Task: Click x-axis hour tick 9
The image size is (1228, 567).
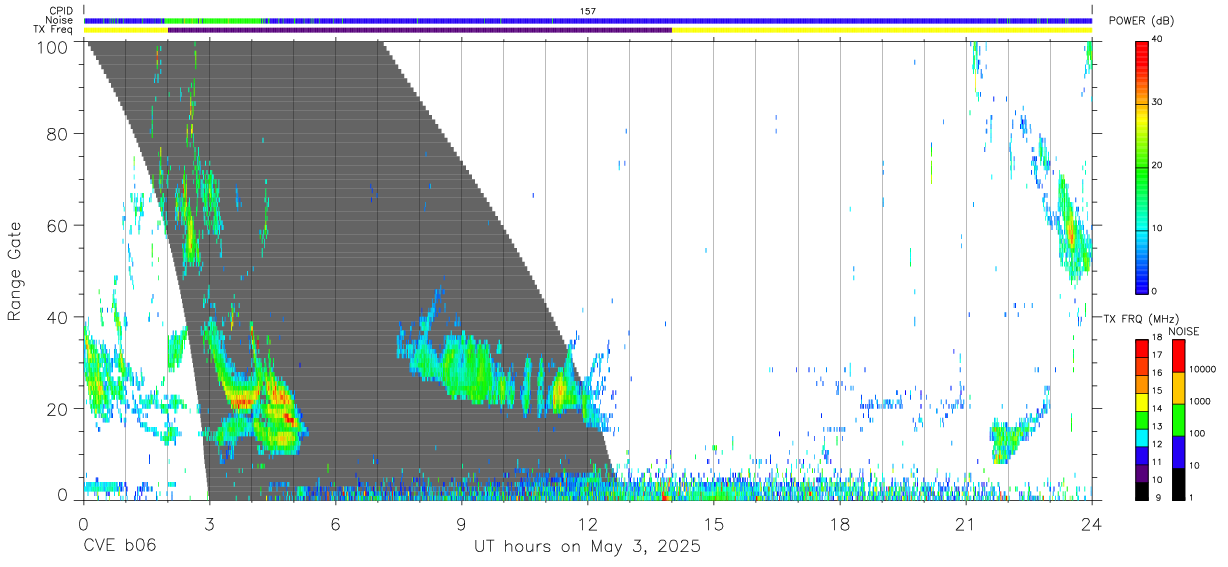Action: (461, 523)
